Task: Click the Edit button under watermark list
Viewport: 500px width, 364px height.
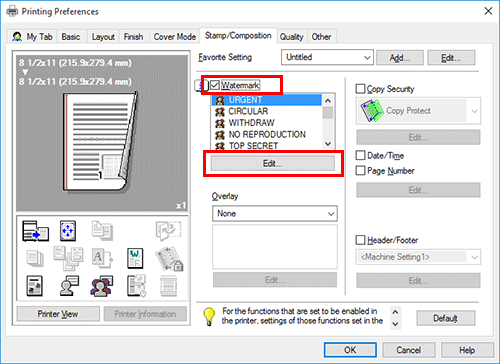Action: tap(273, 164)
